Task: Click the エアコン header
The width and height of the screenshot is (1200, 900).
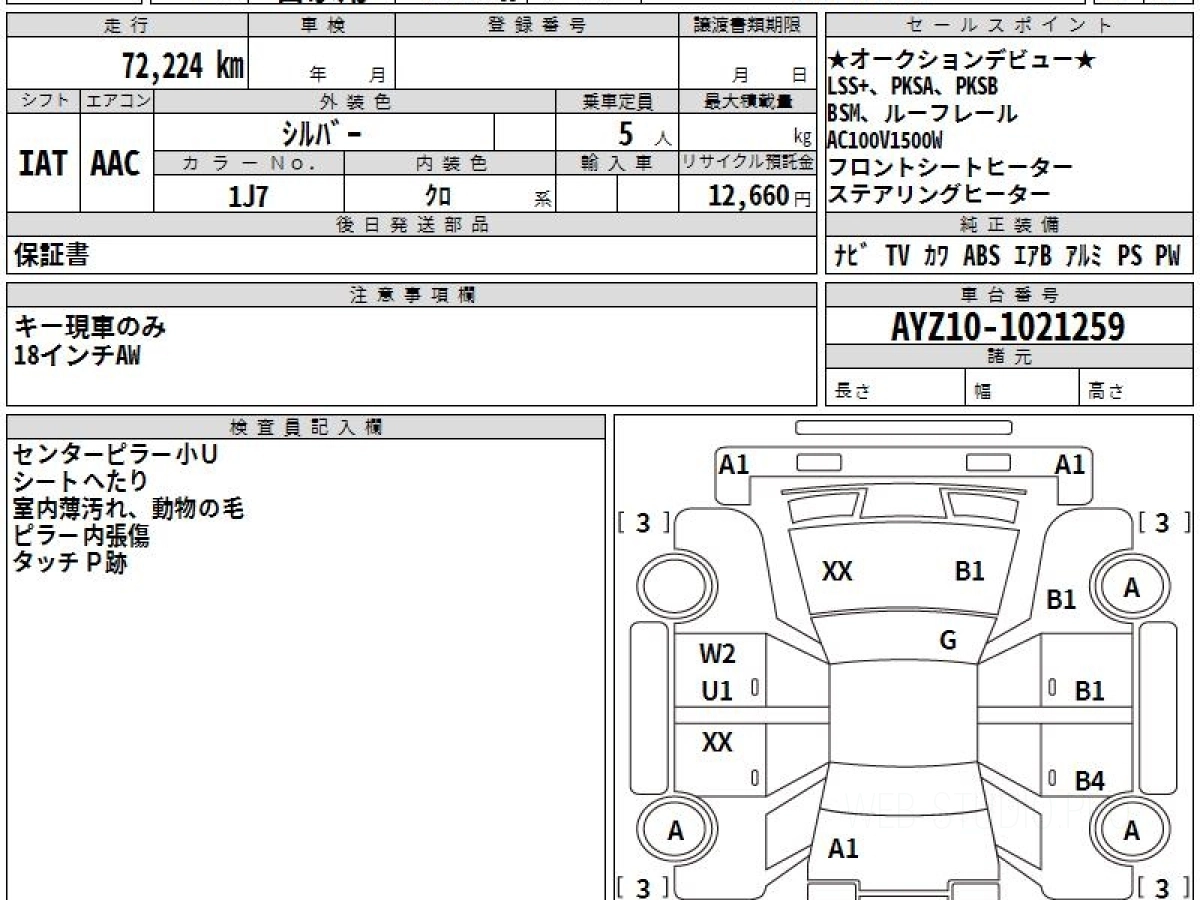Action: [x=117, y=101]
